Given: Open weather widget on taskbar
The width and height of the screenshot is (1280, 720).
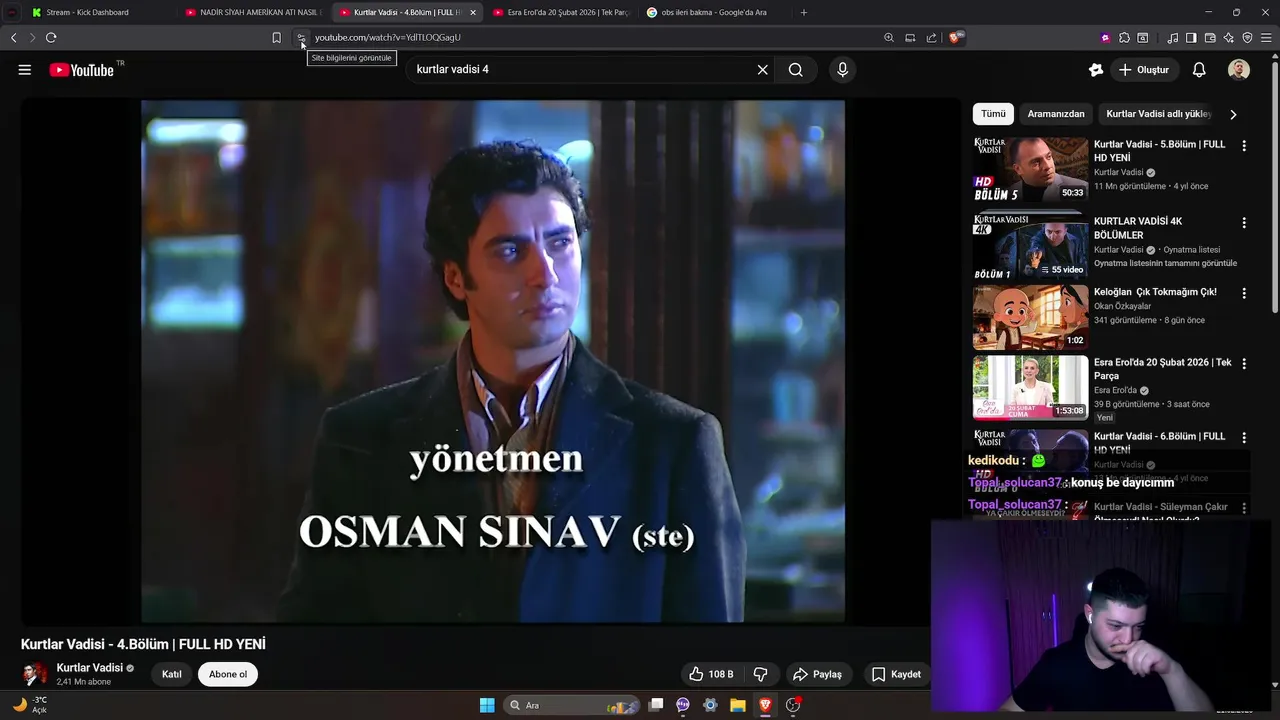Looking at the screenshot, I should click(30, 705).
